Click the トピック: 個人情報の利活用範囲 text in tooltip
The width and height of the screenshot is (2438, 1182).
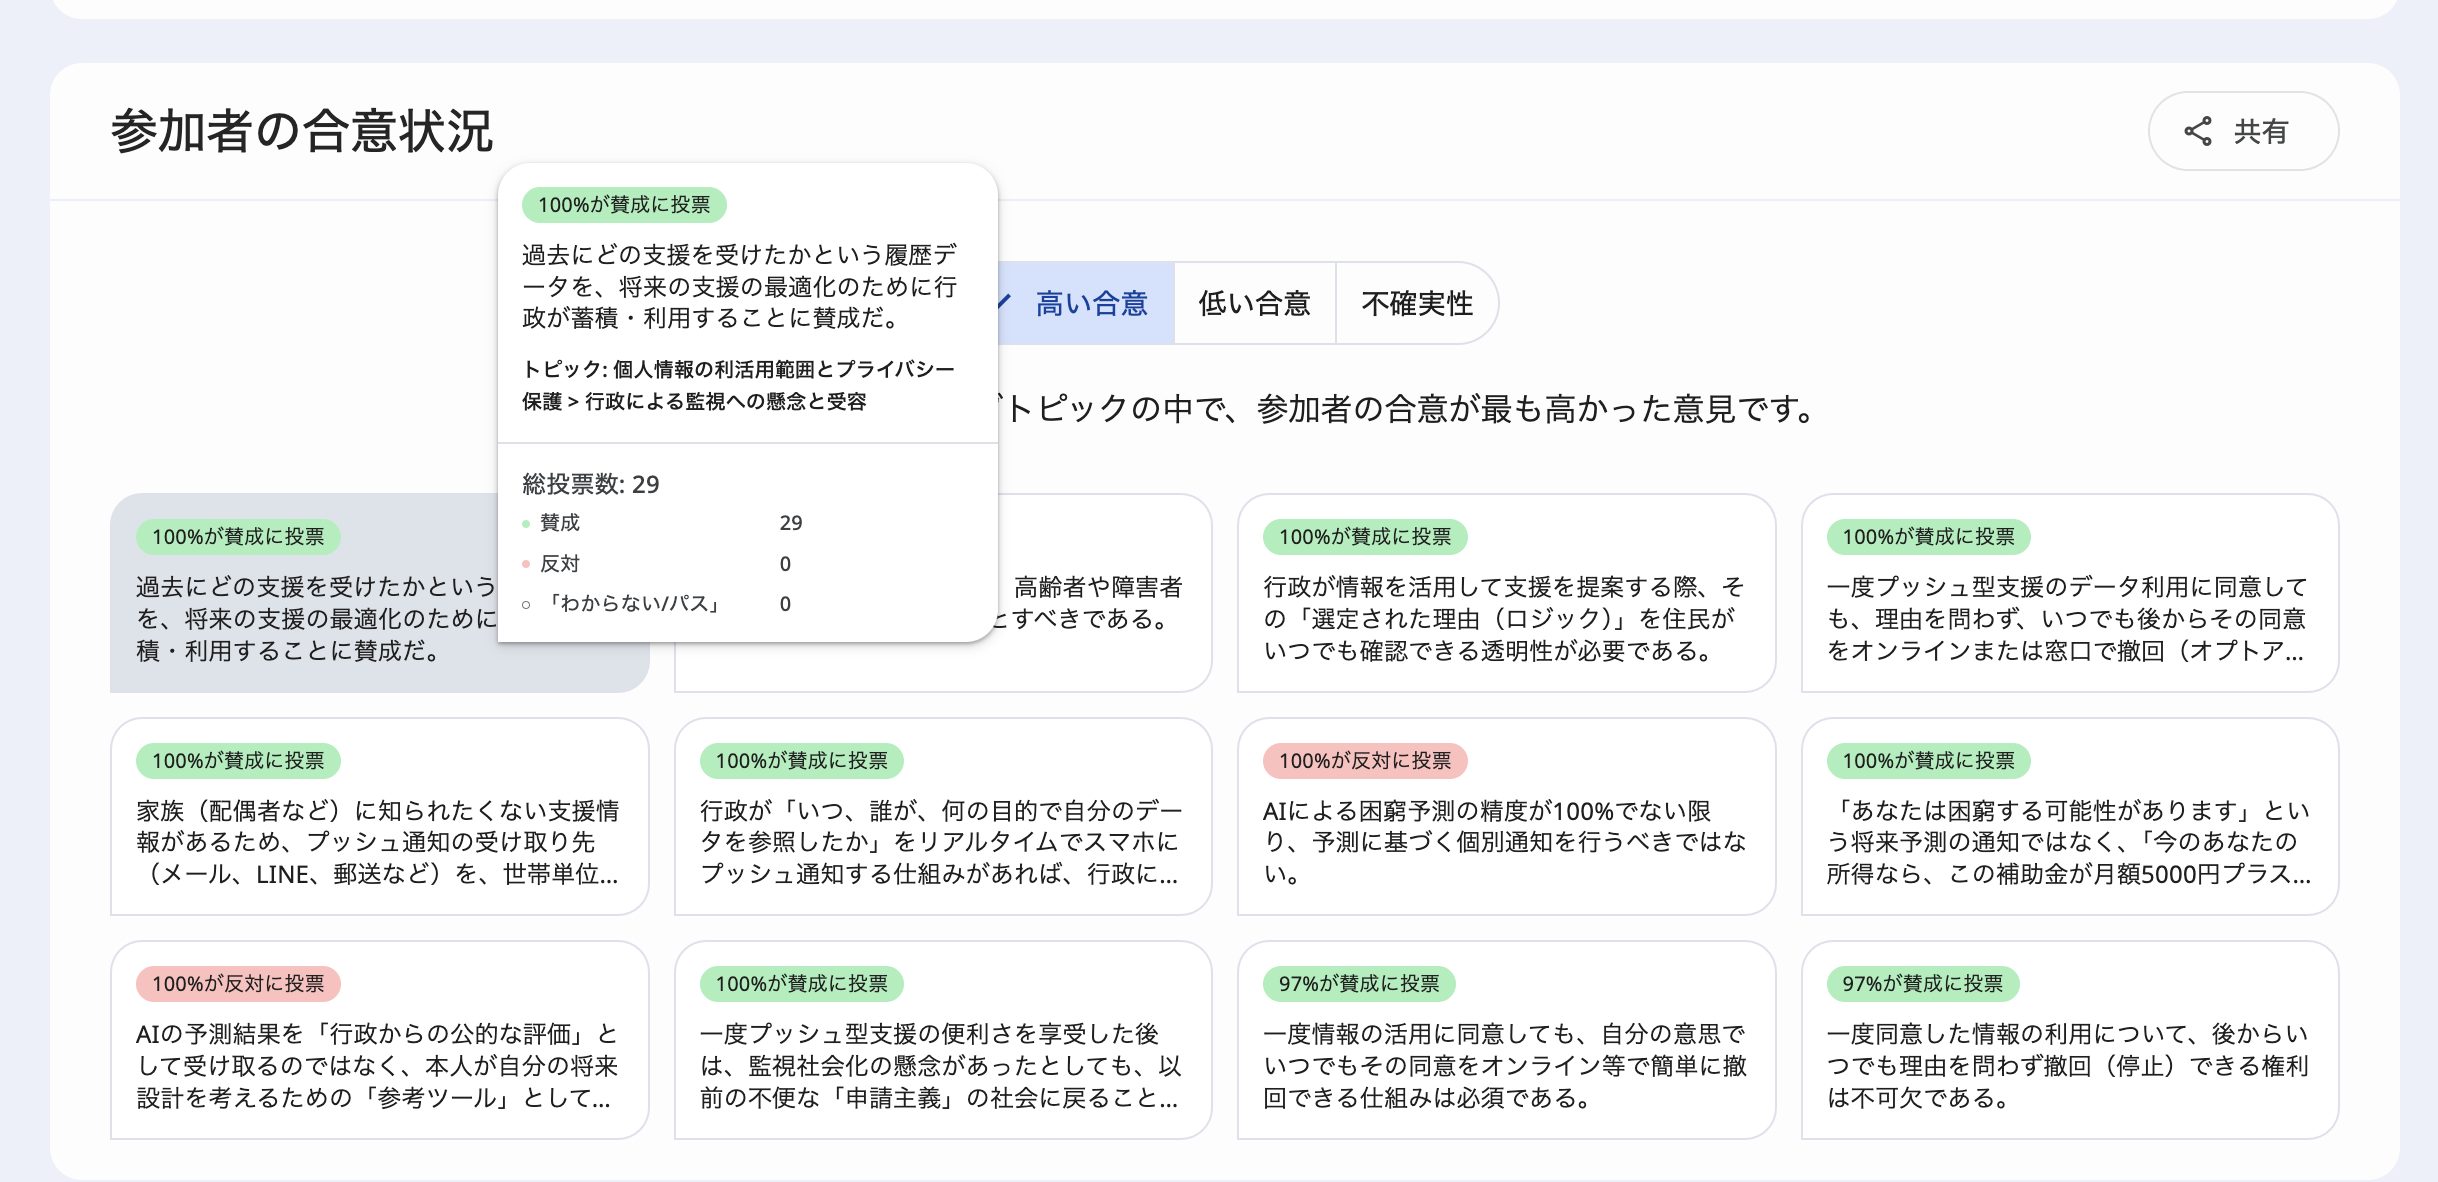tap(738, 385)
